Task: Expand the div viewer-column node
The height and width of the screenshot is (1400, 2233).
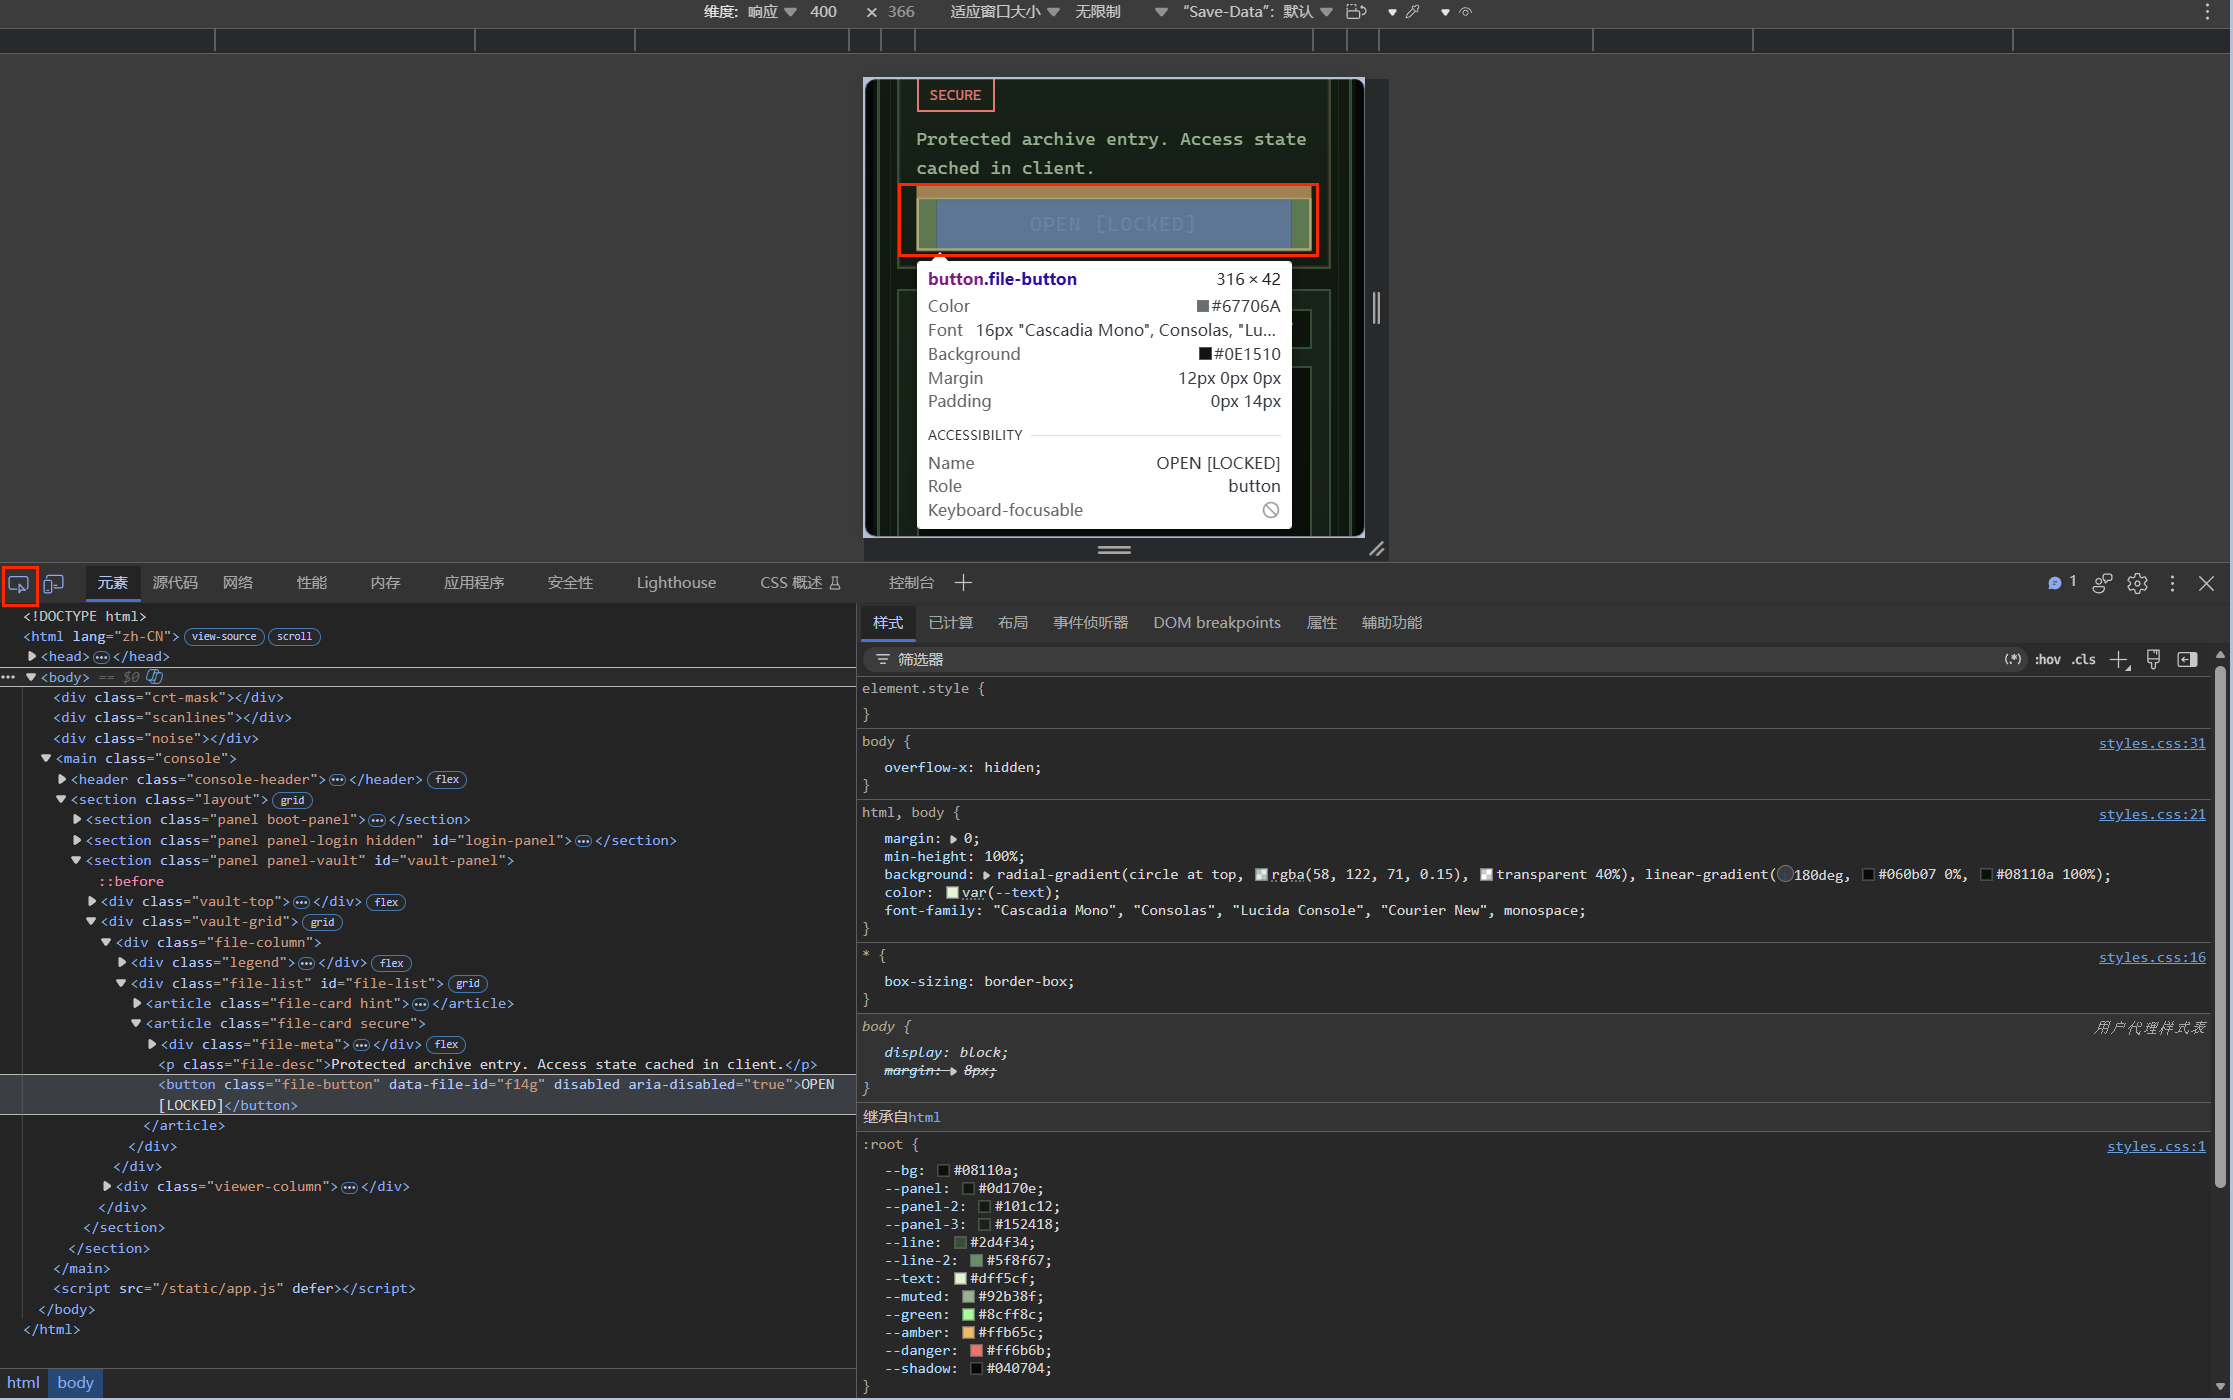Action: coord(107,1187)
